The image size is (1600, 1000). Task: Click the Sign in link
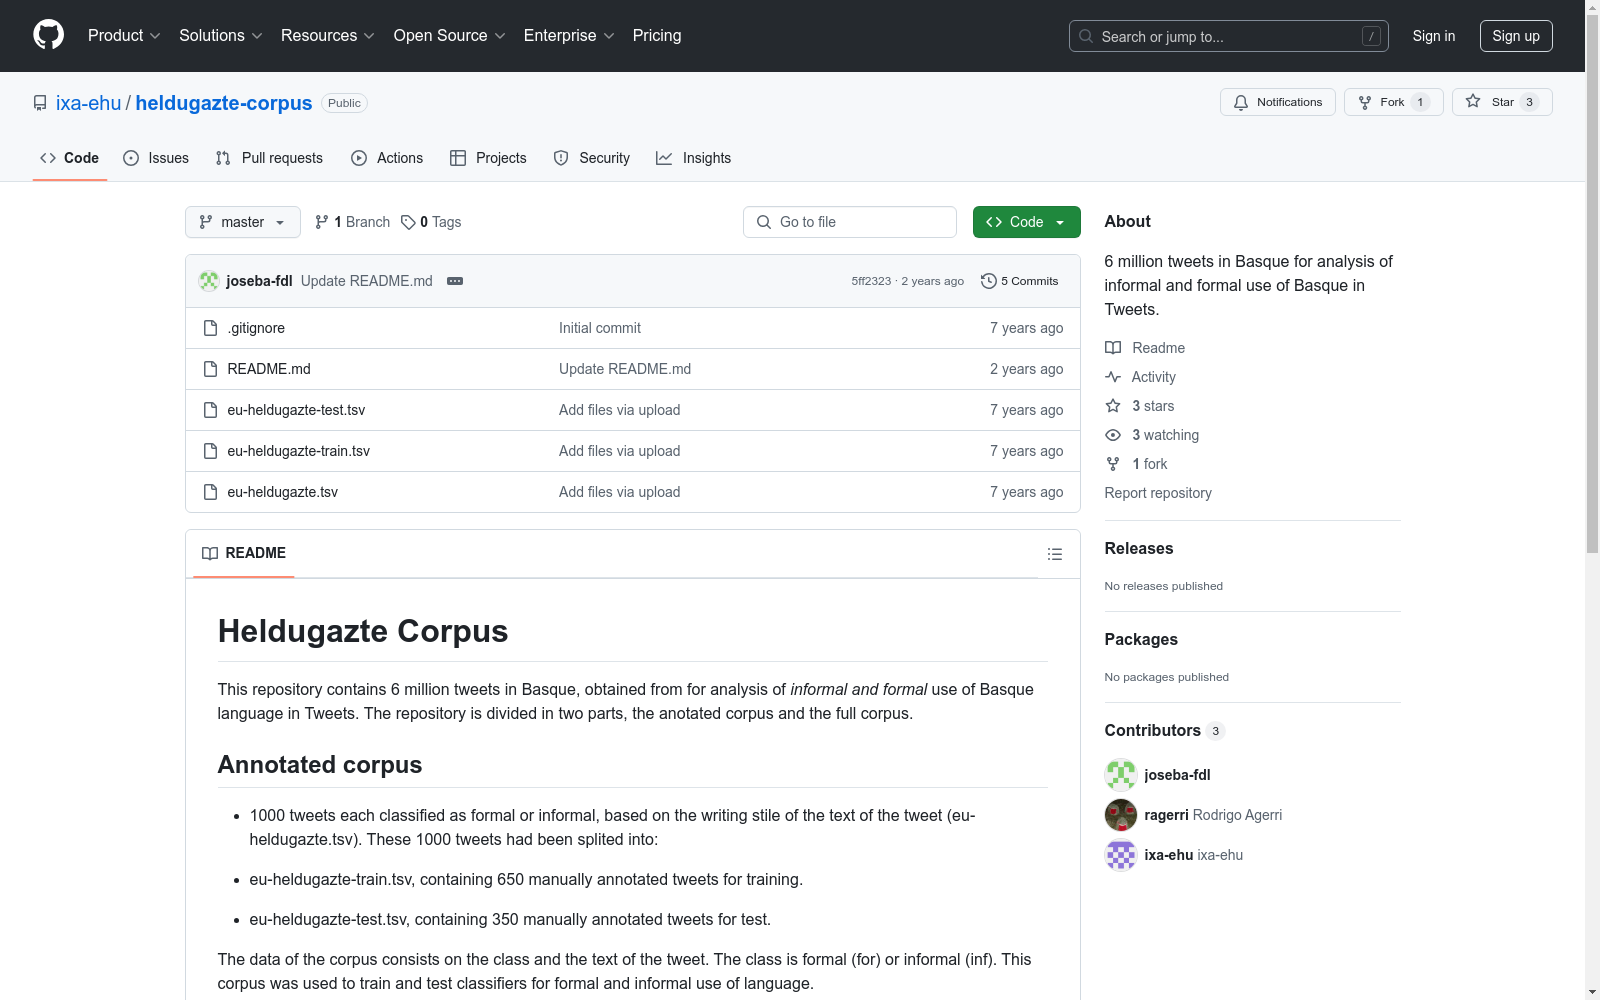pos(1434,36)
